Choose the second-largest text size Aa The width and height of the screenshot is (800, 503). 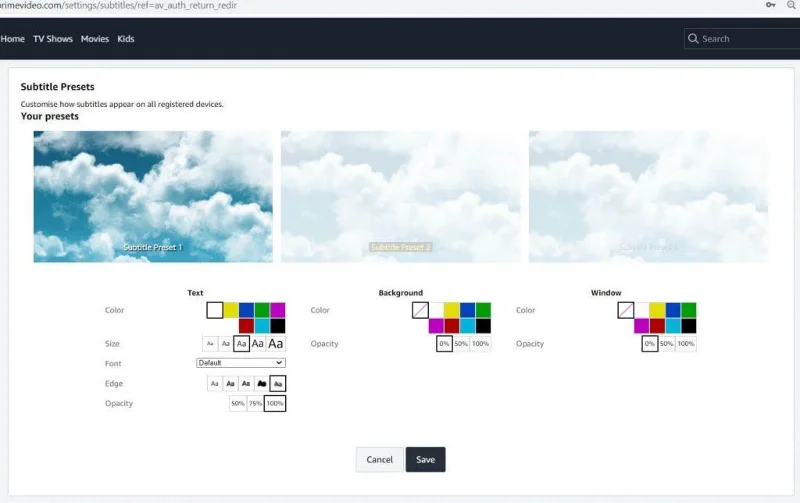pos(258,344)
